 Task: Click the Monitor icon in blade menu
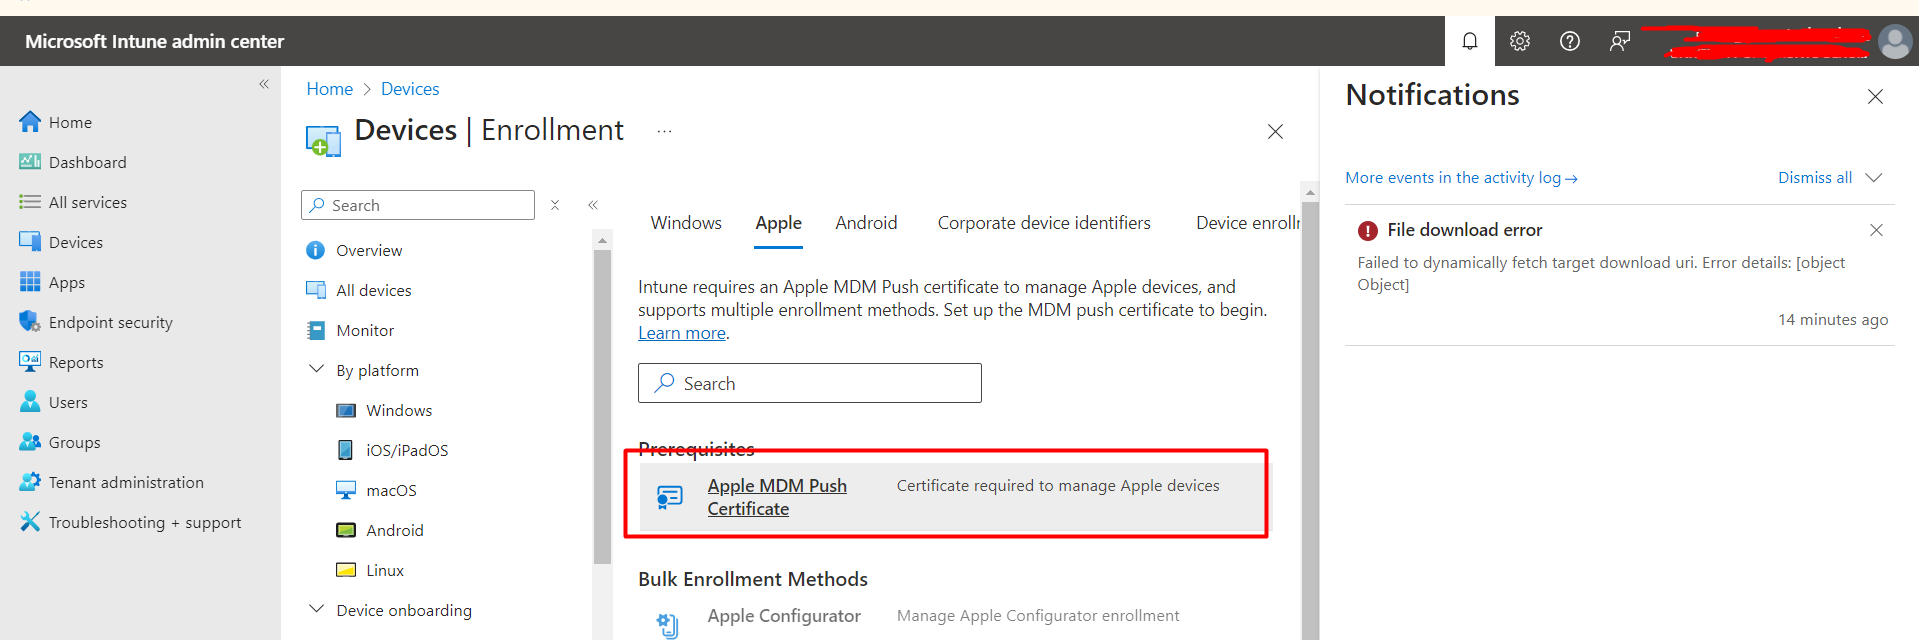pos(316,330)
